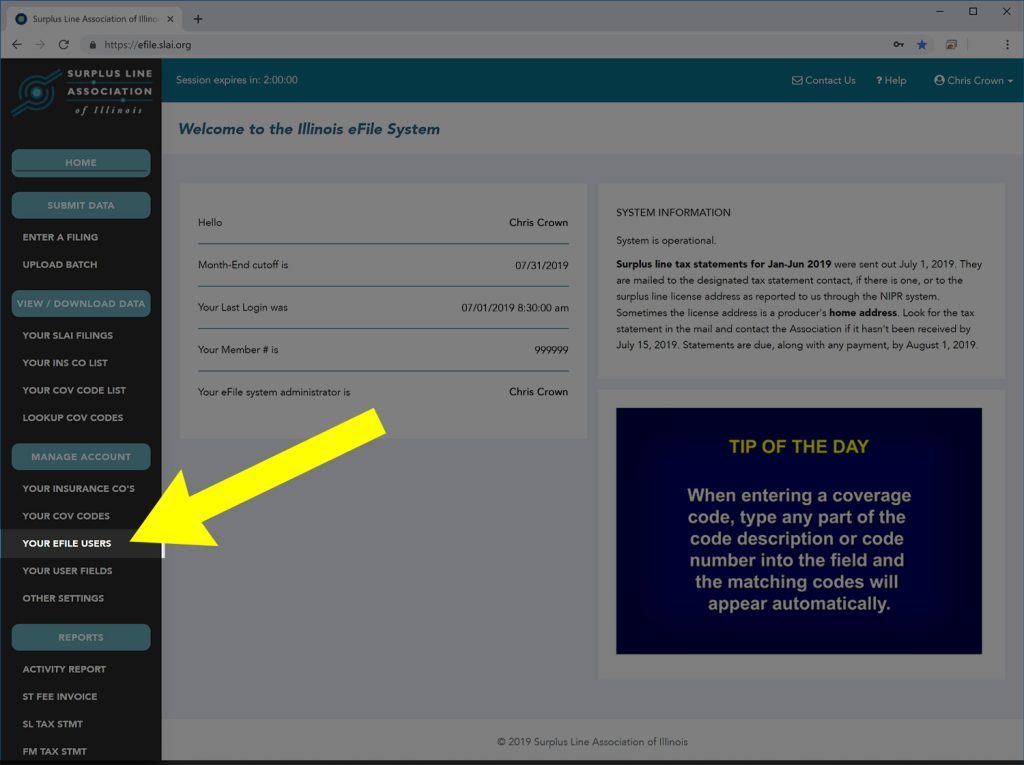Viewport: 1024px width, 765px height.
Task: Go to Other Settings
Action: click(x=63, y=598)
